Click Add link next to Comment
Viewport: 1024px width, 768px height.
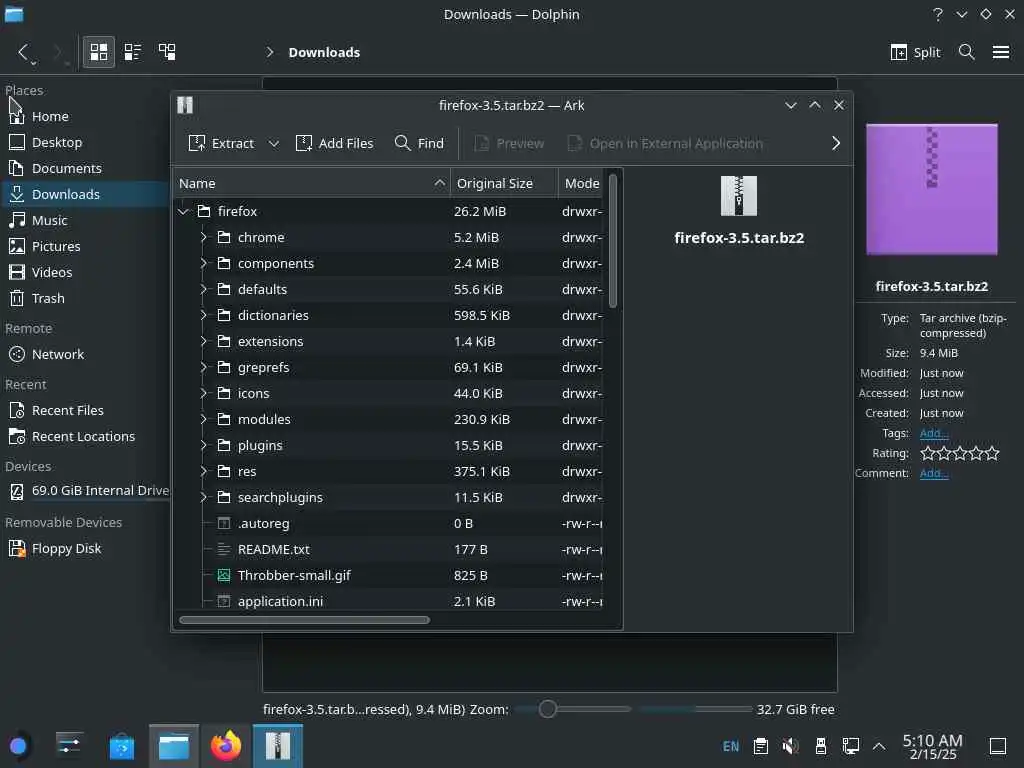coord(933,473)
